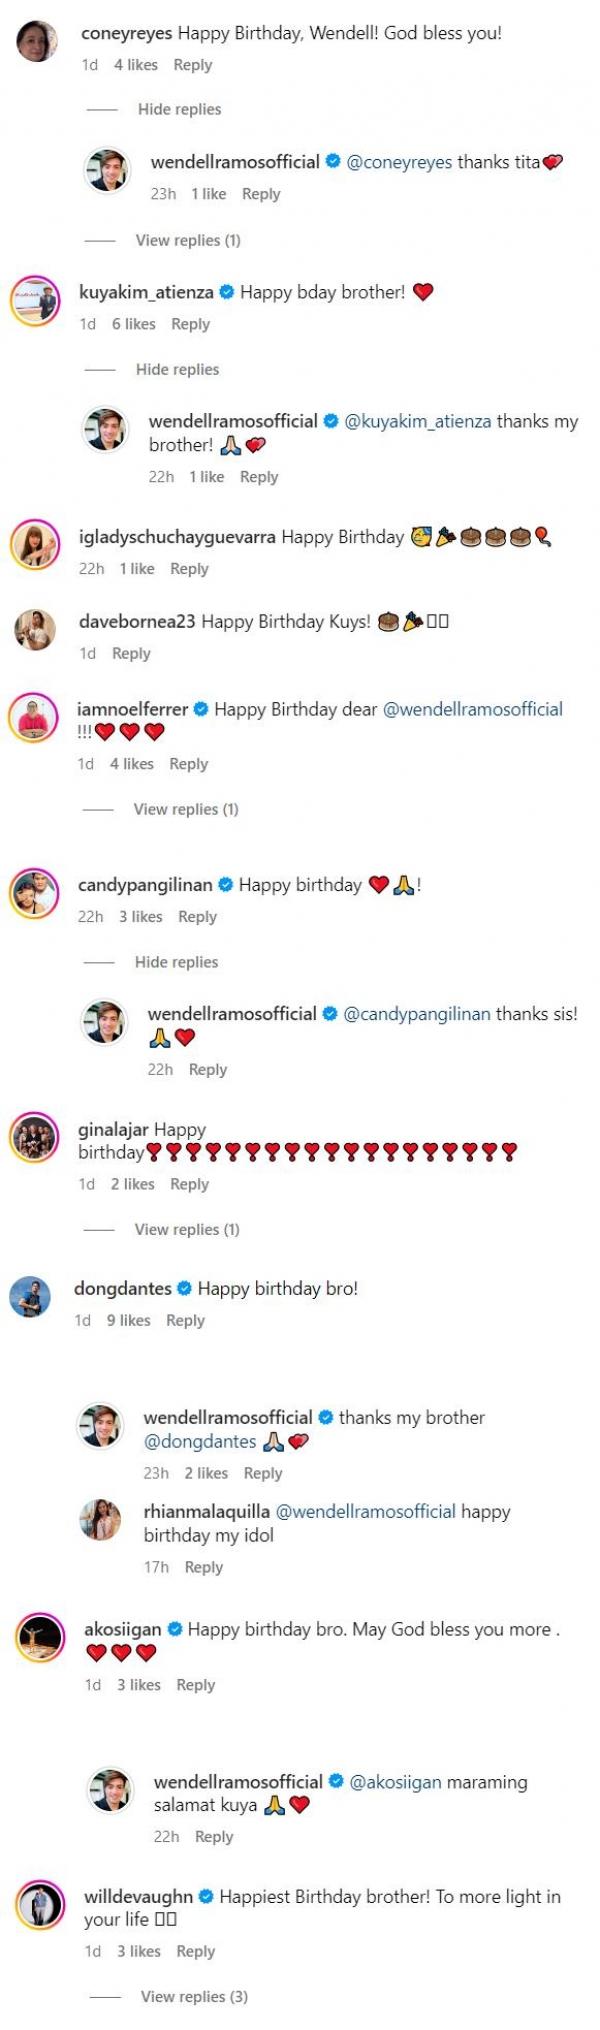Open davebornea23 profile picture
This screenshot has width=600, height=2030.
point(35,630)
